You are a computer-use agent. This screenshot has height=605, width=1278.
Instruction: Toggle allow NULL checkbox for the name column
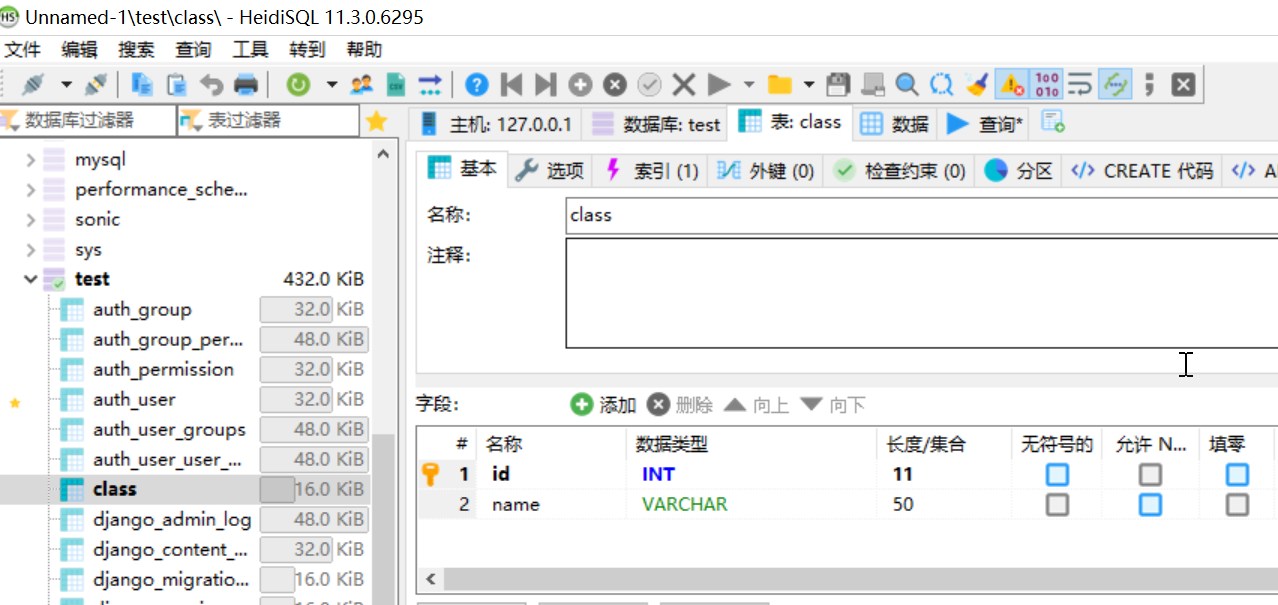click(1151, 504)
